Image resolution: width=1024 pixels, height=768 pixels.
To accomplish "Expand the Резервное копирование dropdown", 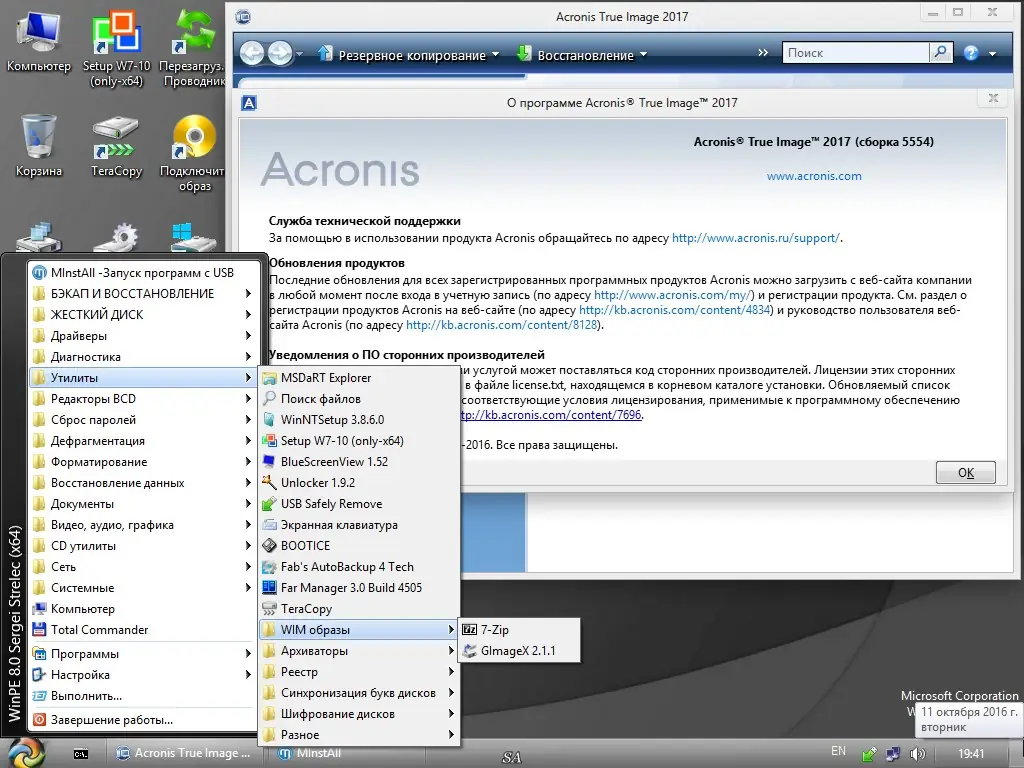I will pos(409,55).
